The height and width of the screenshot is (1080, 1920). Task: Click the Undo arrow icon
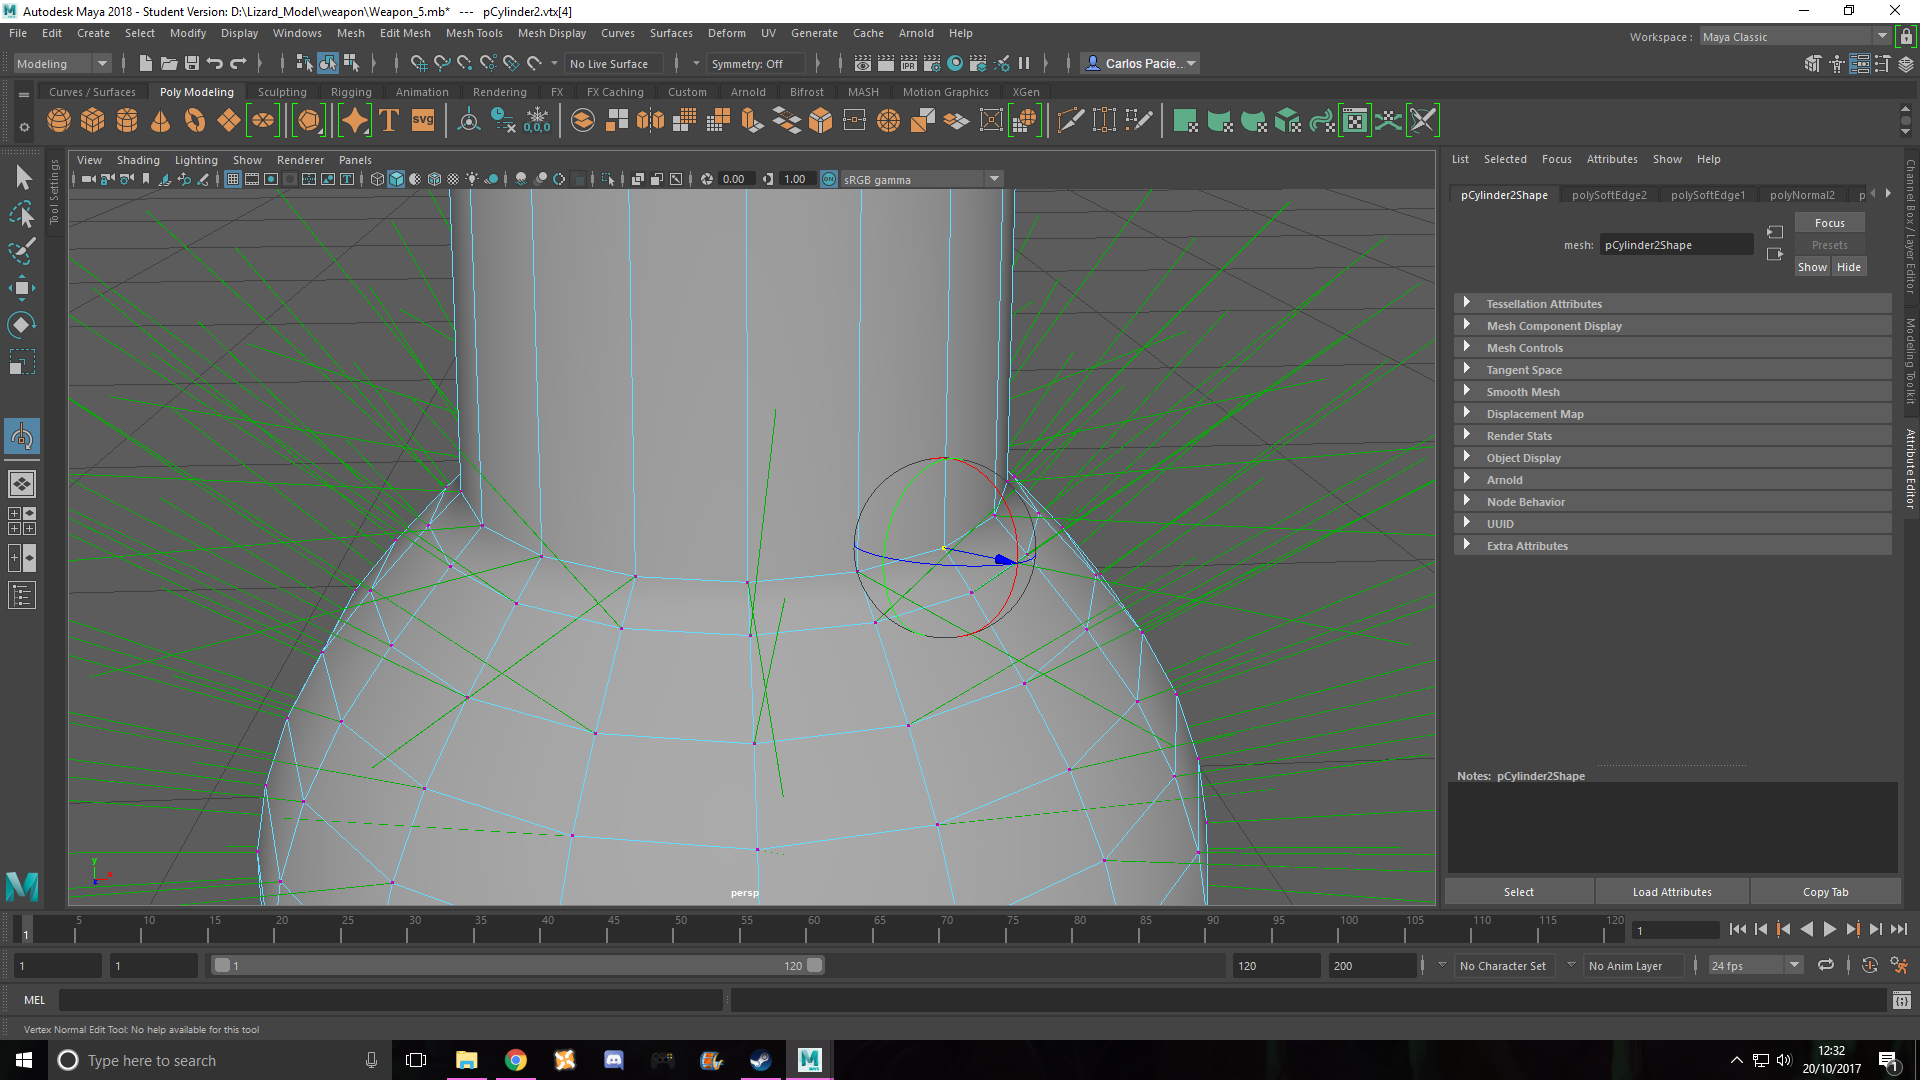pyautogui.click(x=214, y=63)
